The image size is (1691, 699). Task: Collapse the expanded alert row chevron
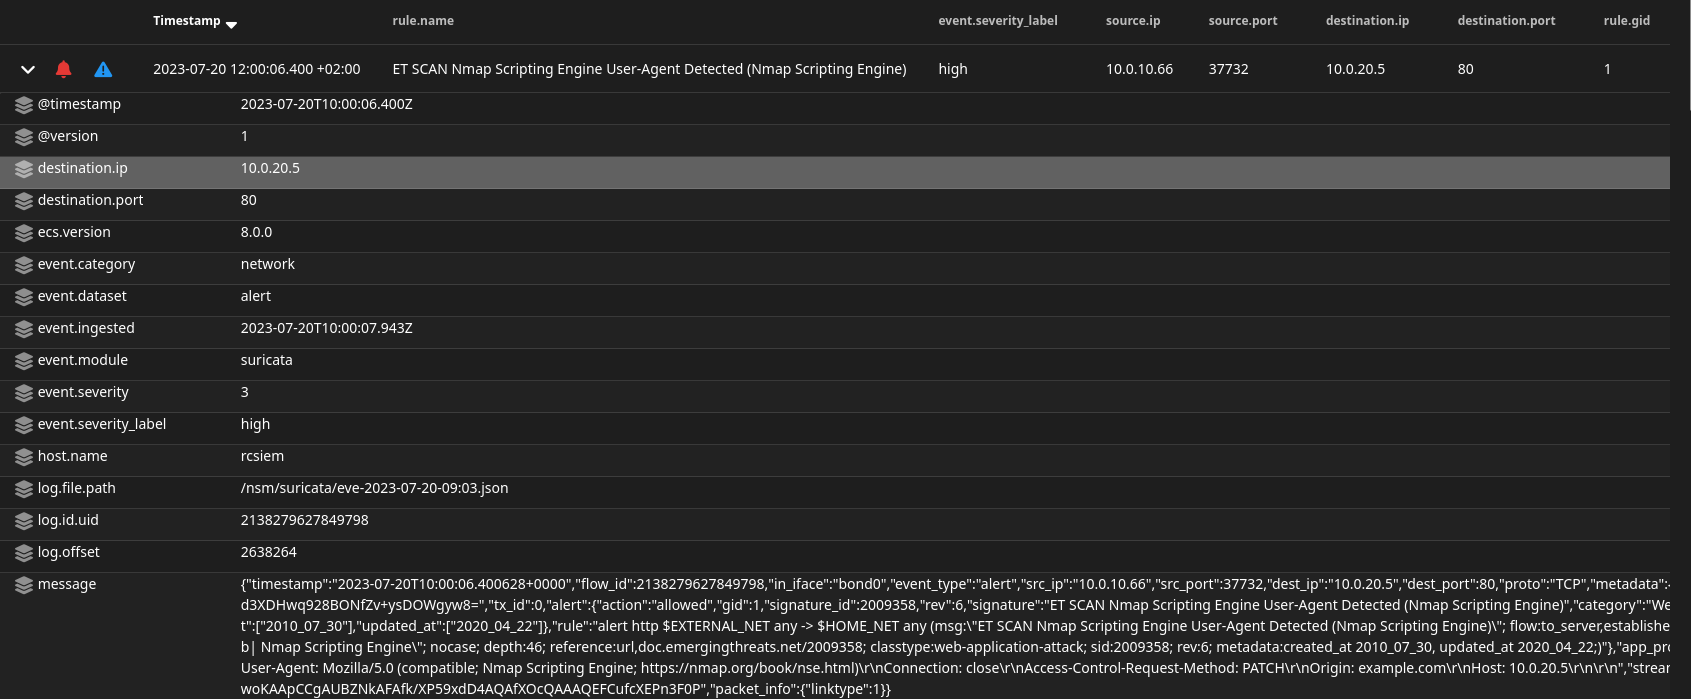pos(28,69)
